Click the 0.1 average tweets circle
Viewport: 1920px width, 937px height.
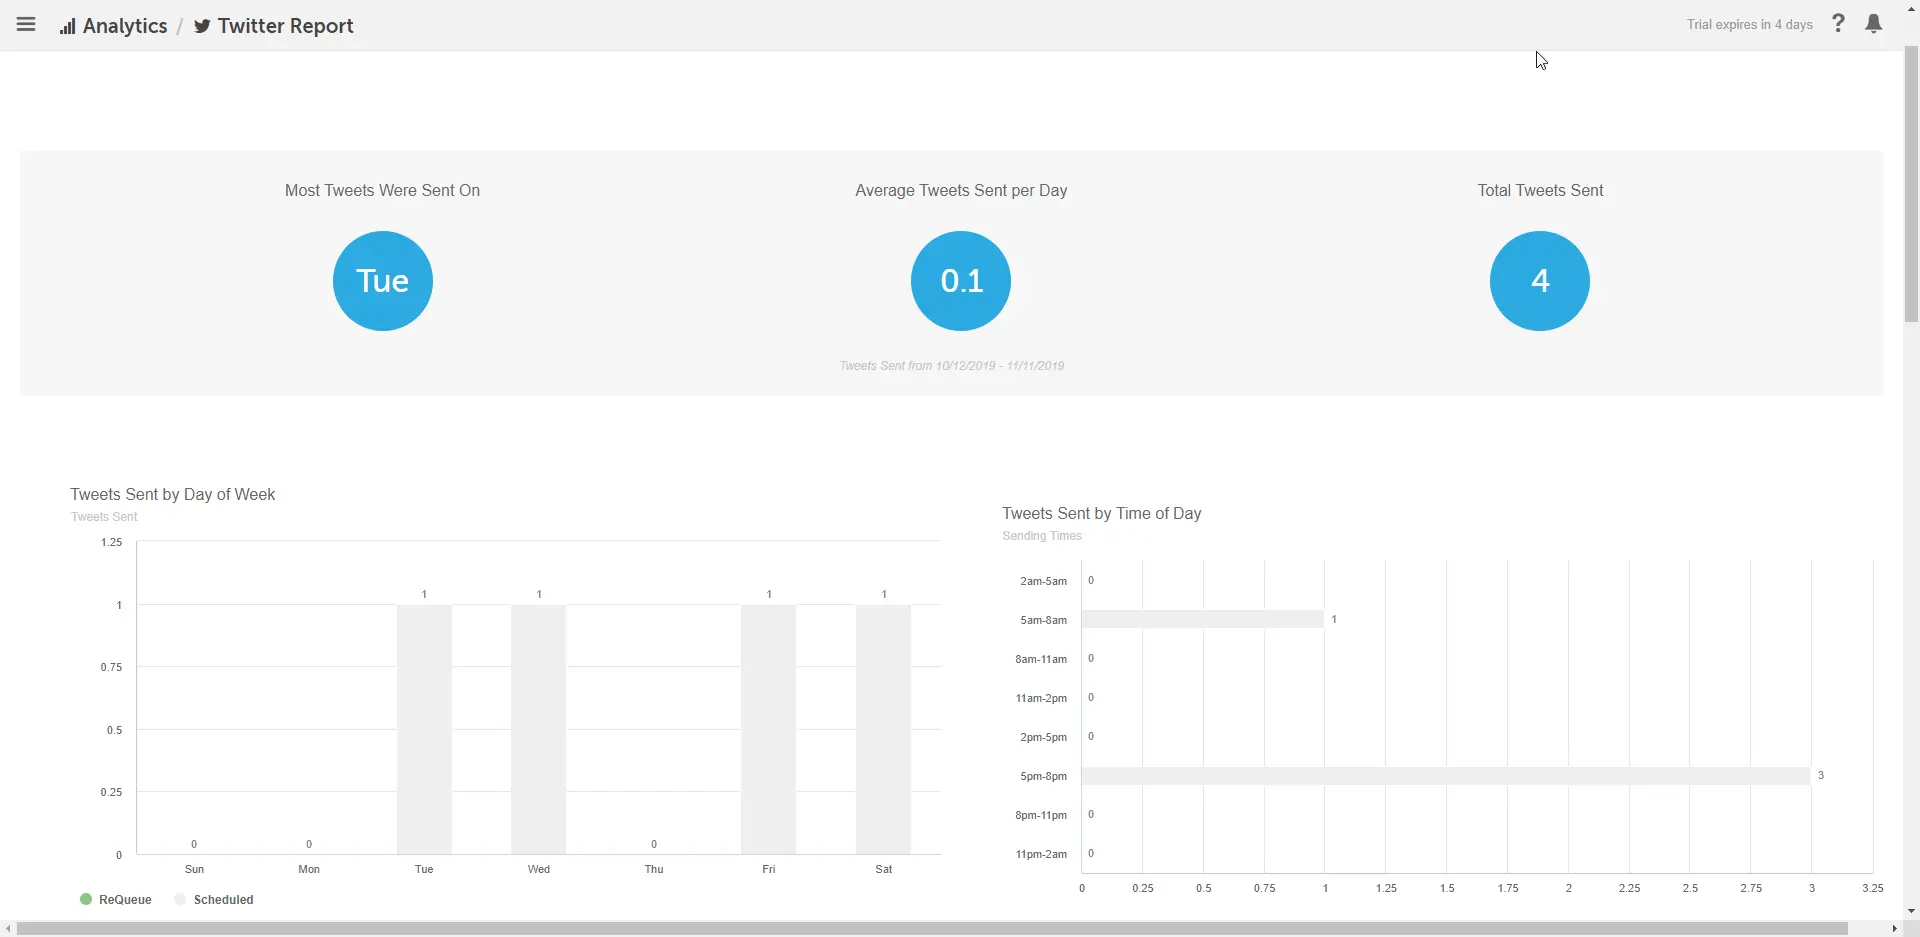[x=960, y=281]
